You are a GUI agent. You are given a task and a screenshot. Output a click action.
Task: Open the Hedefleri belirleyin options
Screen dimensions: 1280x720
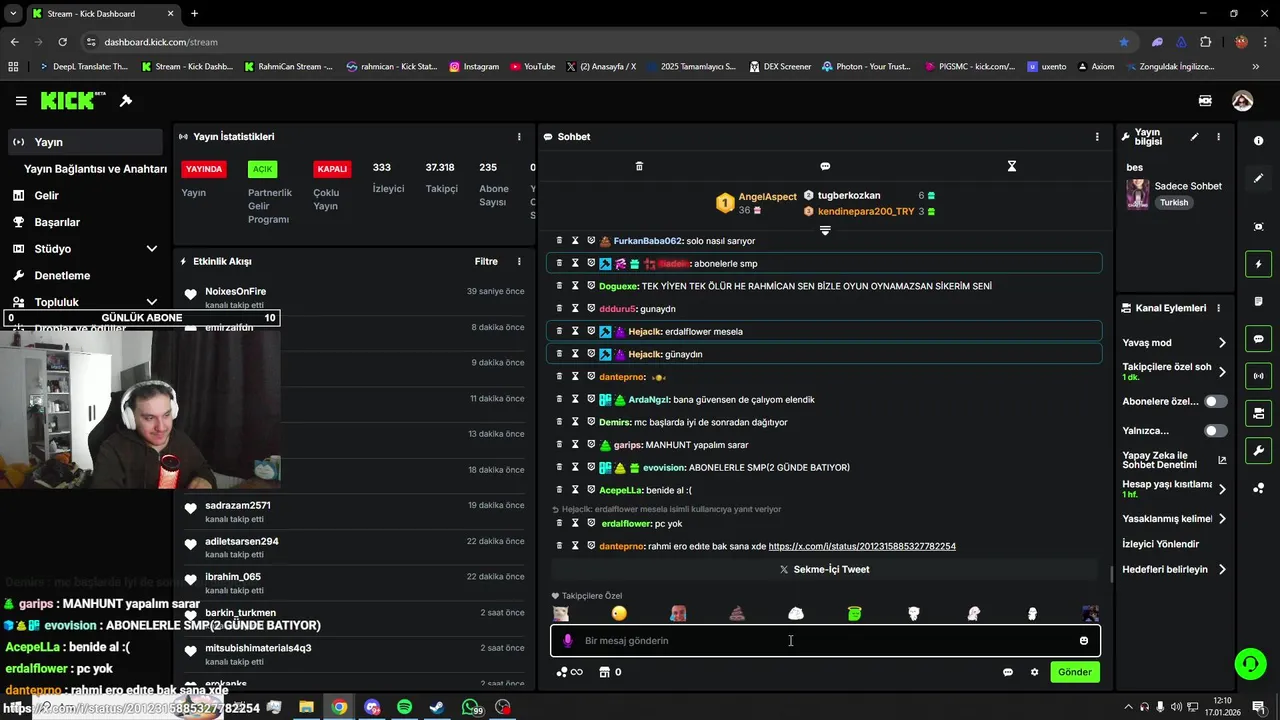[1174, 570]
